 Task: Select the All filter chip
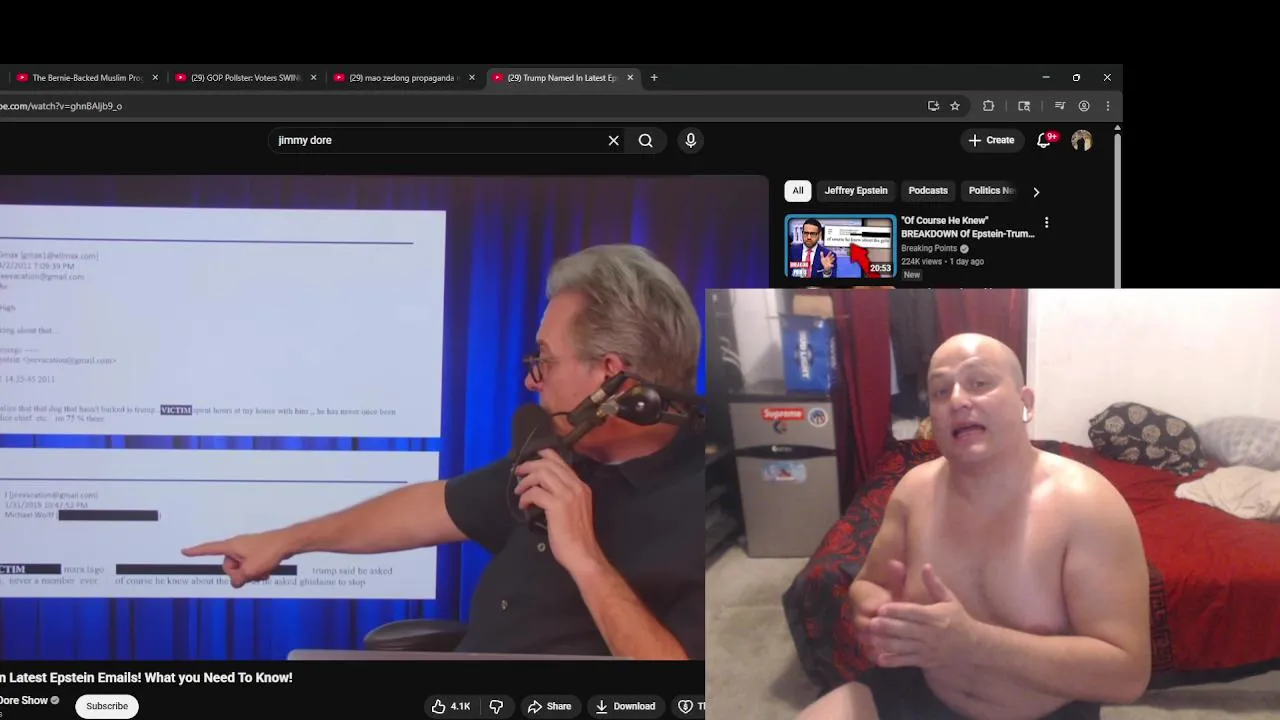[x=797, y=190]
